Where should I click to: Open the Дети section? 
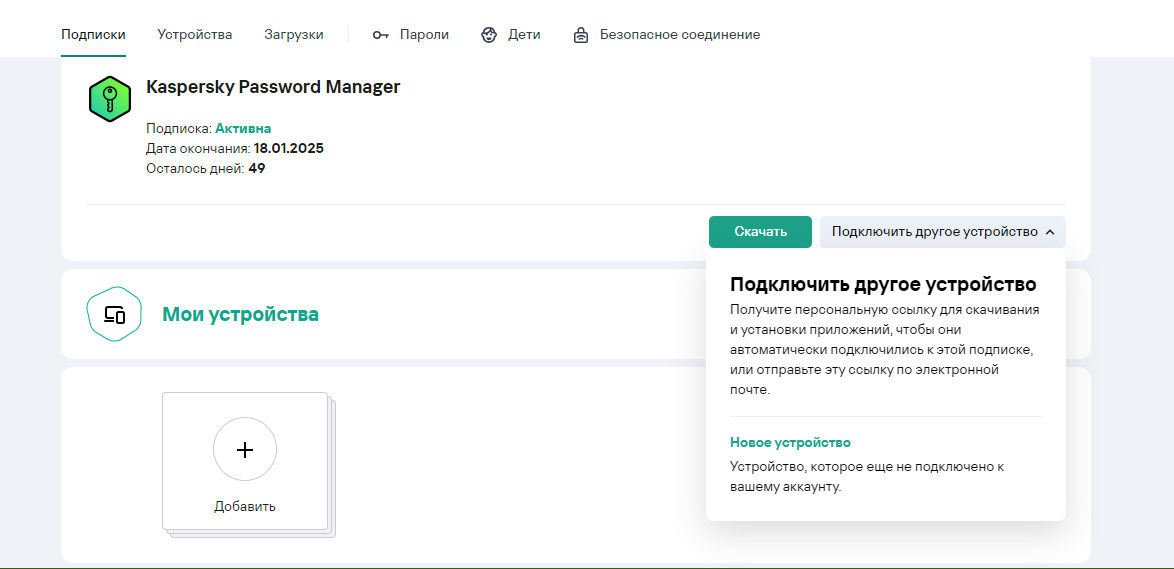tap(510, 34)
